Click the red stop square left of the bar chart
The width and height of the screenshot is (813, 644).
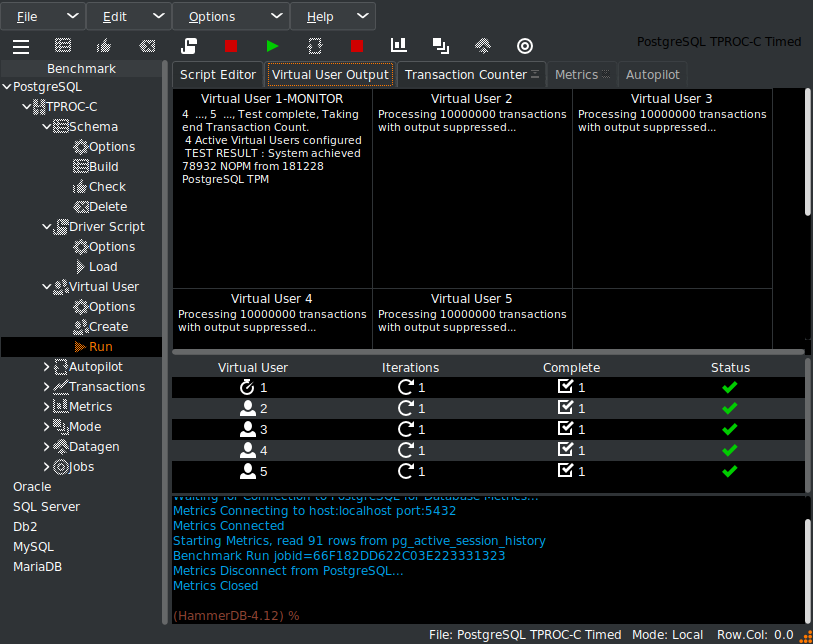[x=357, y=46]
